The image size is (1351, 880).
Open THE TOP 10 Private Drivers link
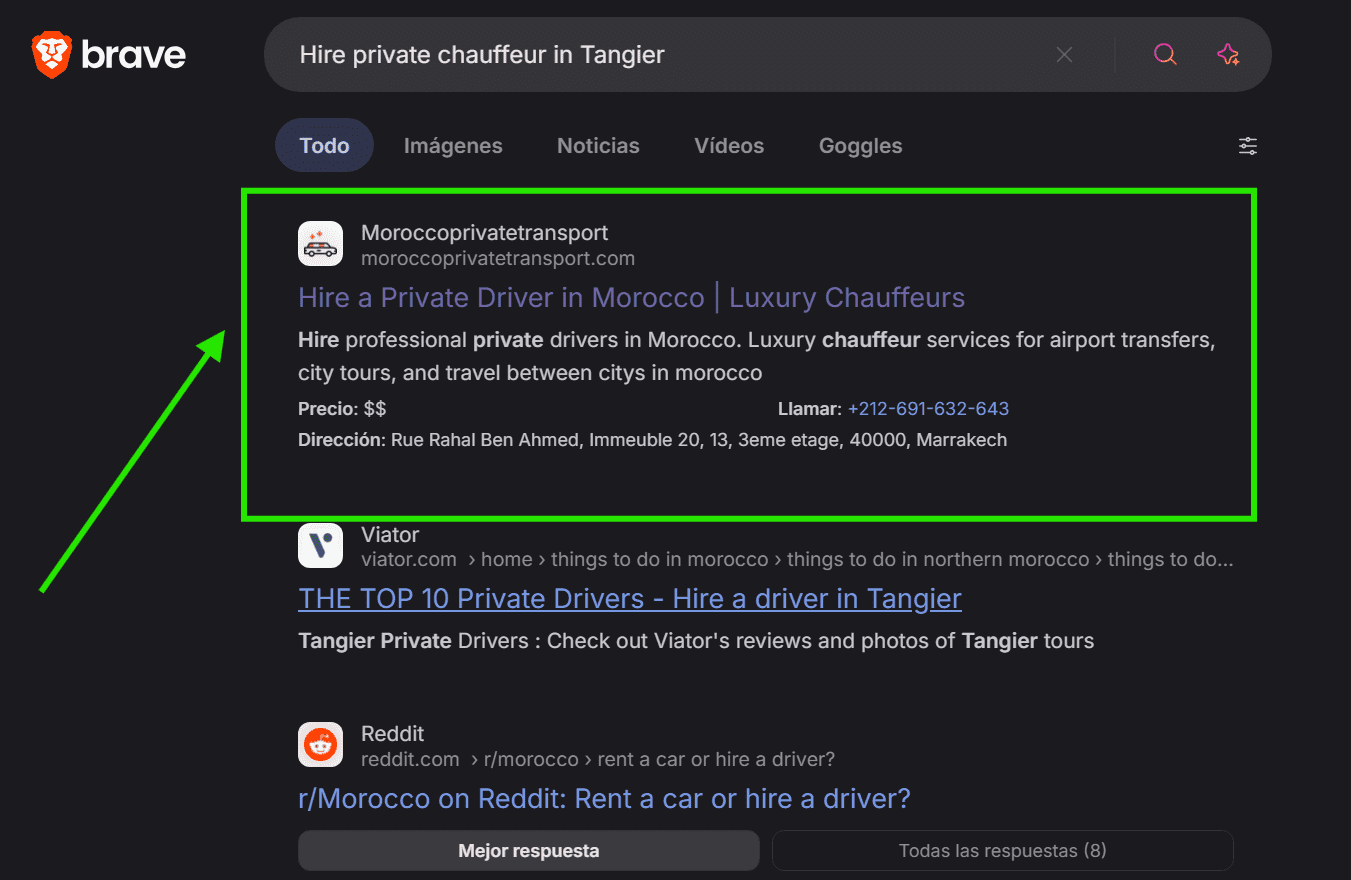tap(629, 599)
